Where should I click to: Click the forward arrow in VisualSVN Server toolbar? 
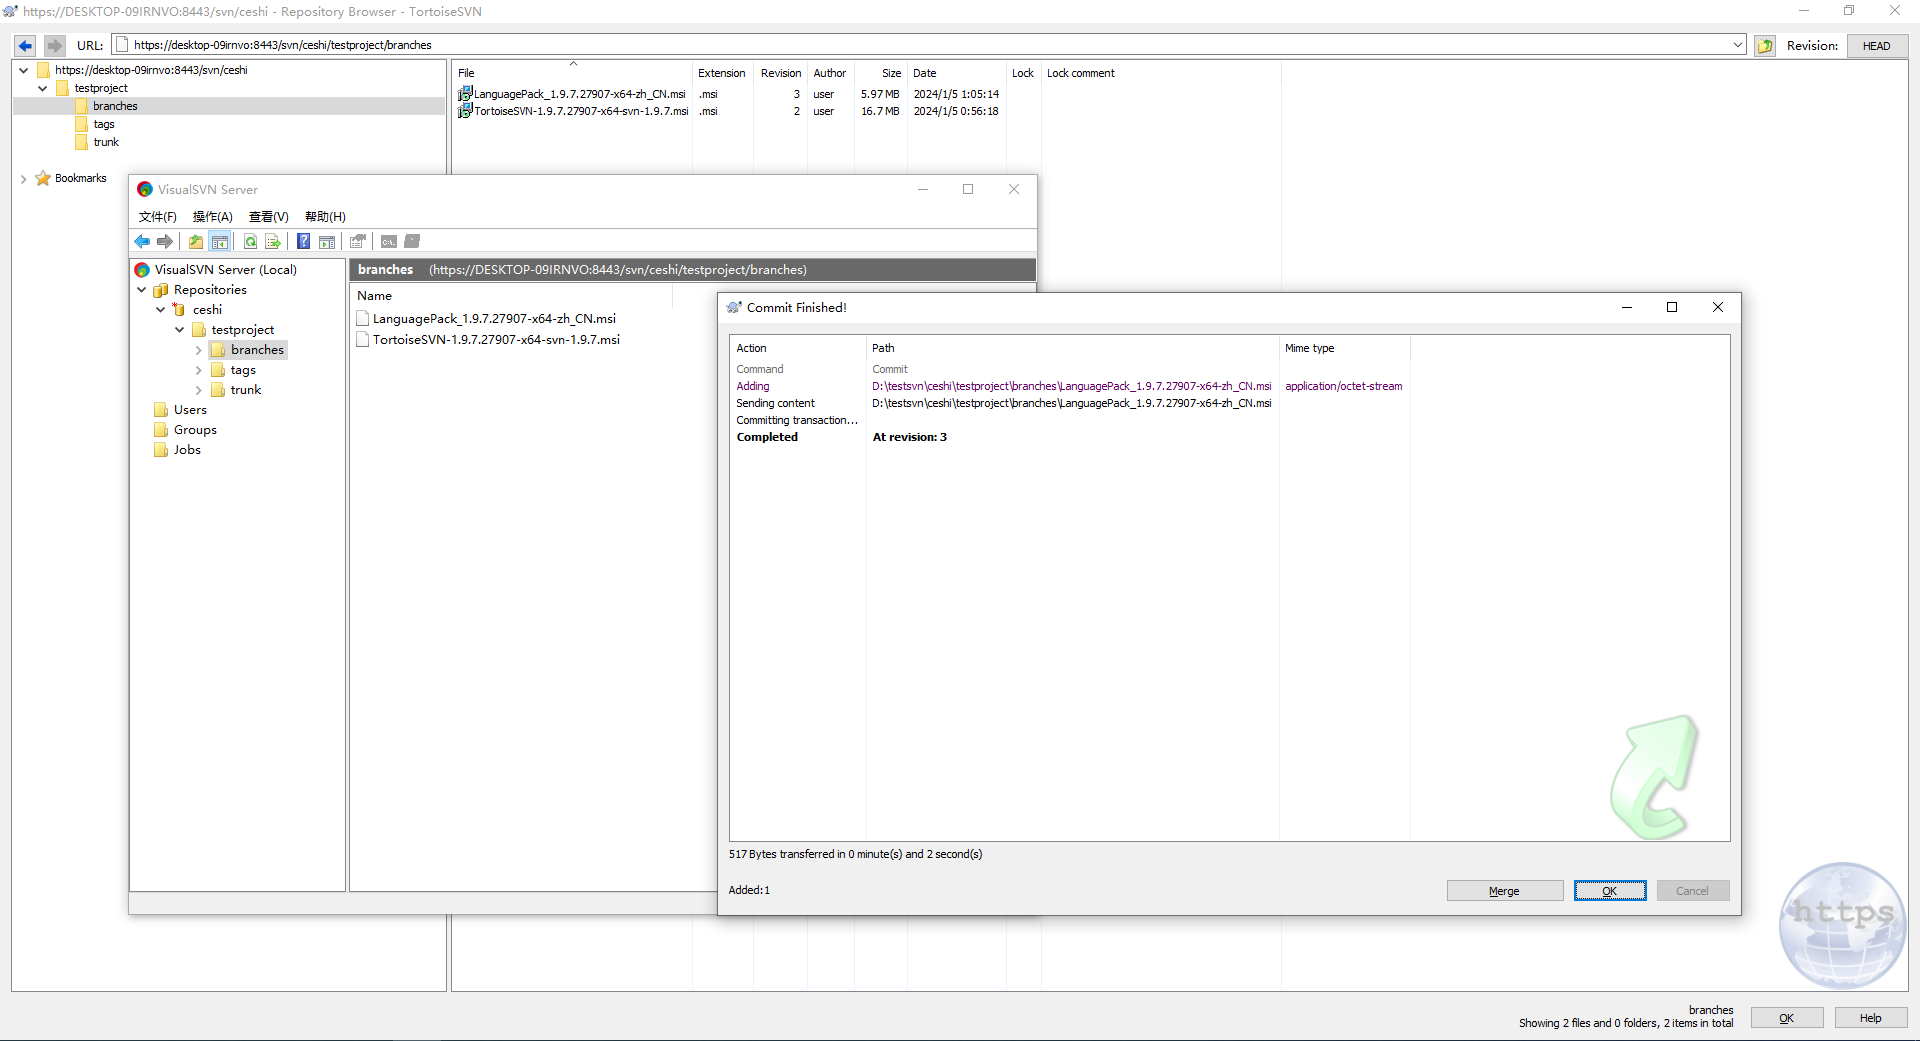coord(165,241)
